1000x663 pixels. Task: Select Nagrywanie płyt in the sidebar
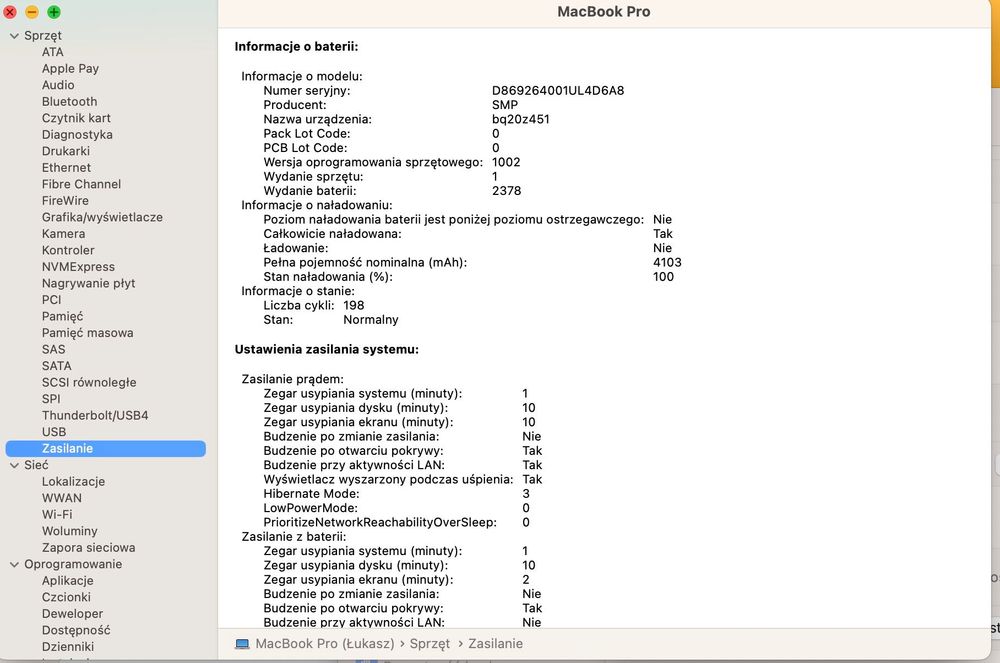pos(88,284)
